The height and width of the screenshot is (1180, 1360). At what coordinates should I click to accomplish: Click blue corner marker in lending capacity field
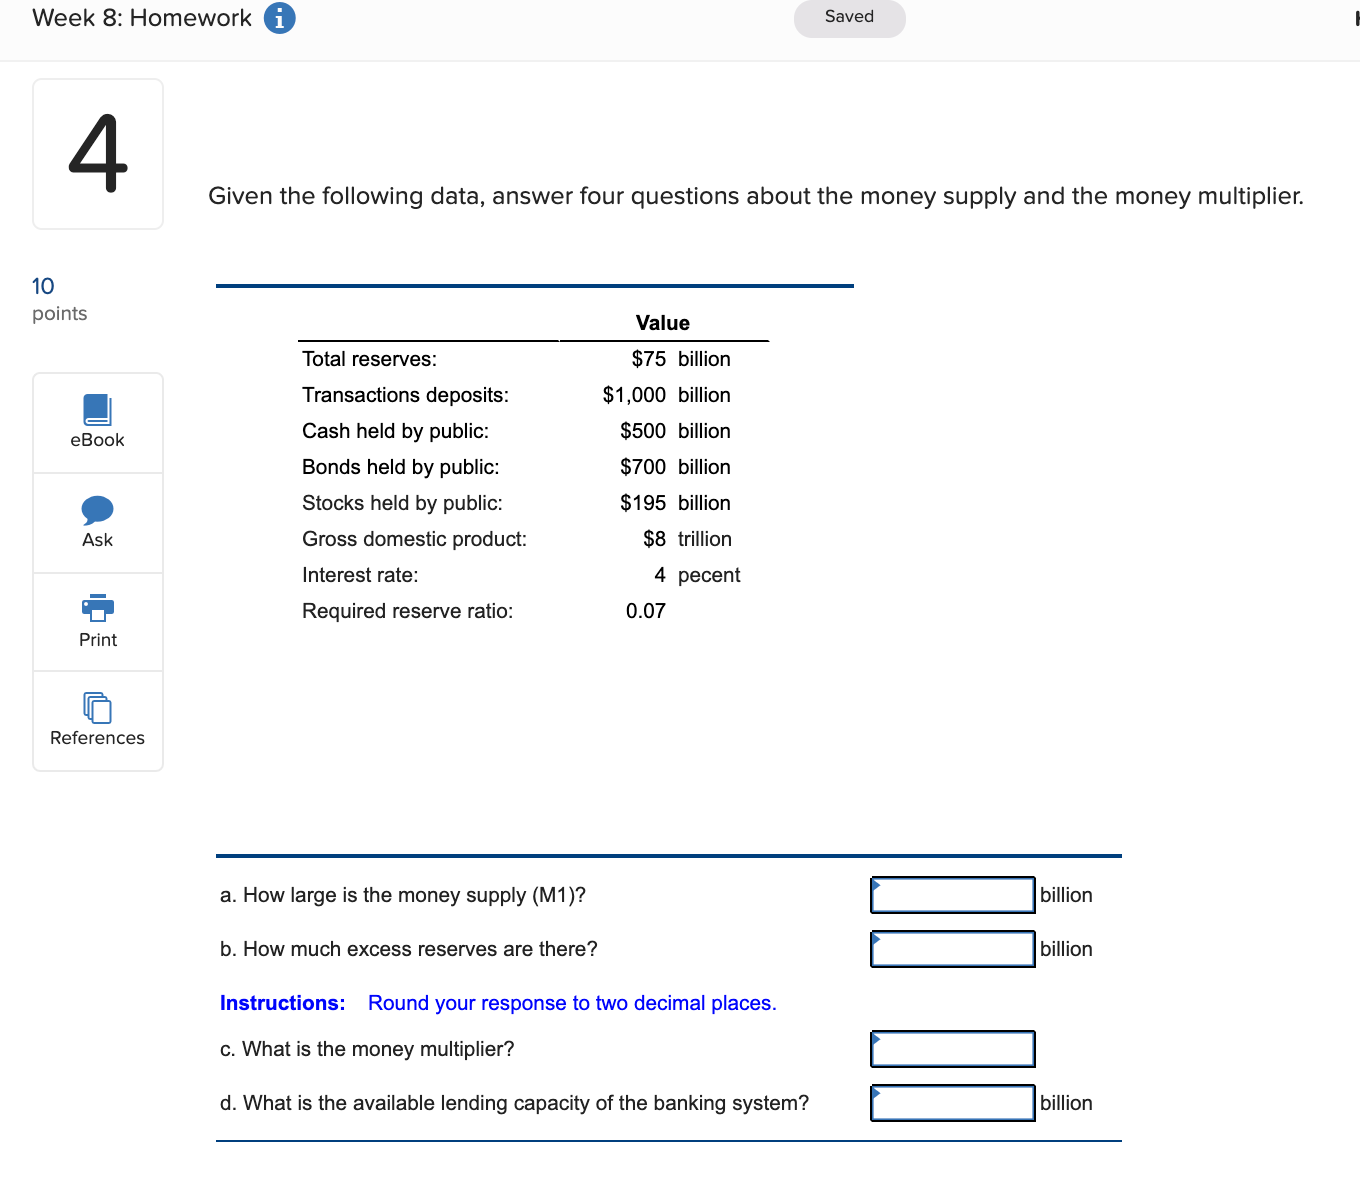point(876,1091)
